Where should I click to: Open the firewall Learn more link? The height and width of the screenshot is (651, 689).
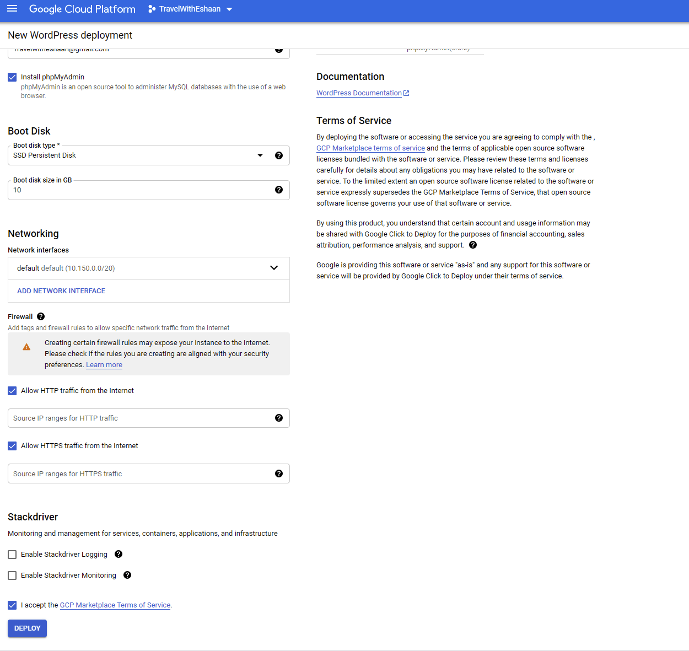pyautogui.click(x=104, y=365)
